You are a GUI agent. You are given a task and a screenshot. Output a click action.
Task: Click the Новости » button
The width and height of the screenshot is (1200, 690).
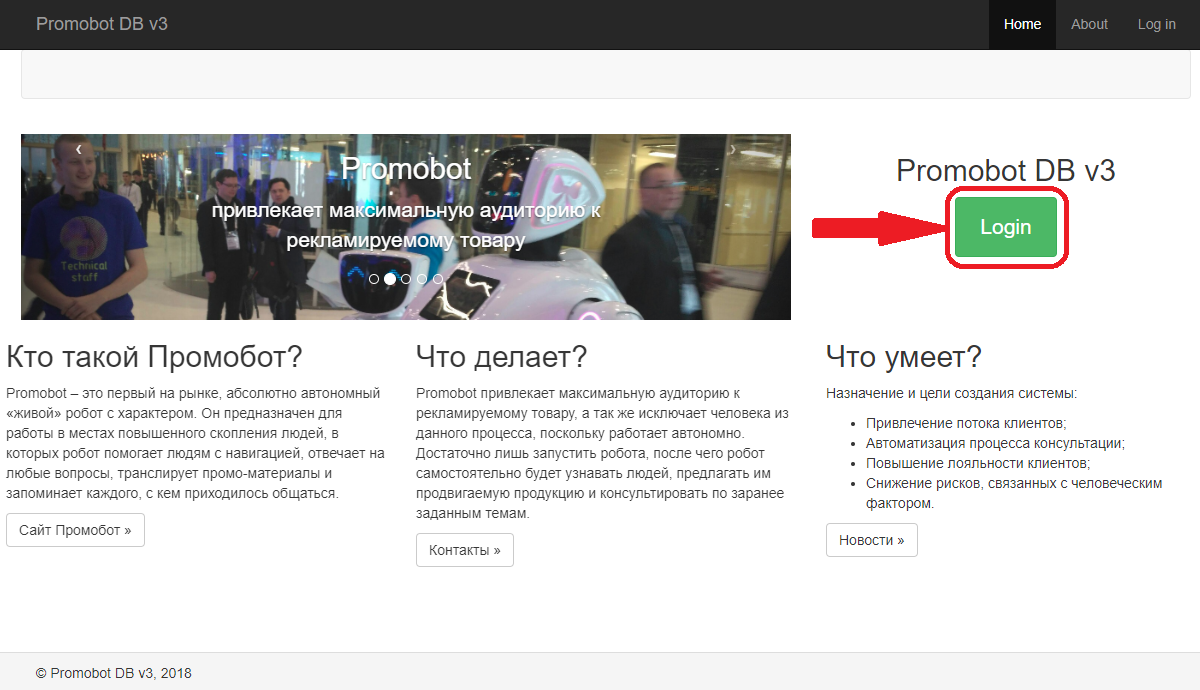[x=871, y=540]
